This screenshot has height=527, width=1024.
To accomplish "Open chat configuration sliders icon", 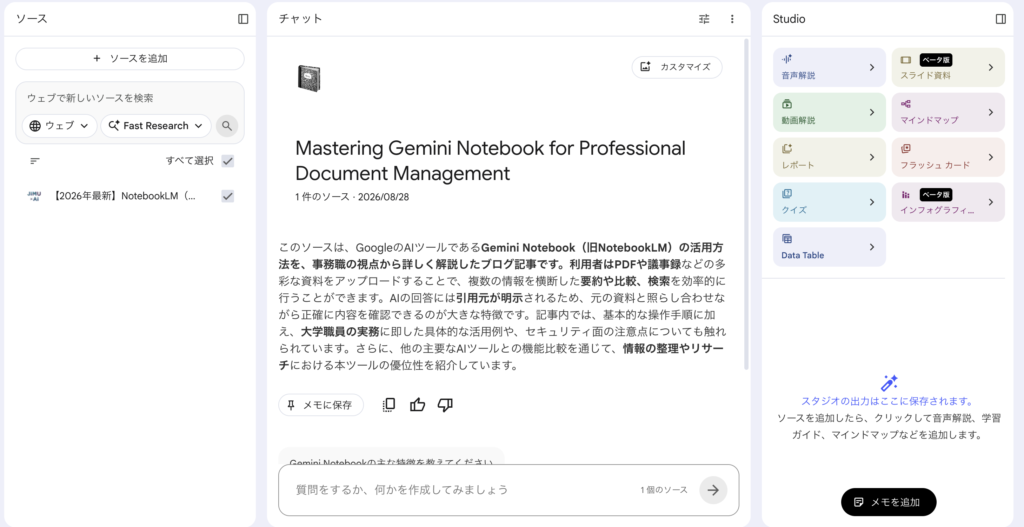I will (x=704, y=19).
